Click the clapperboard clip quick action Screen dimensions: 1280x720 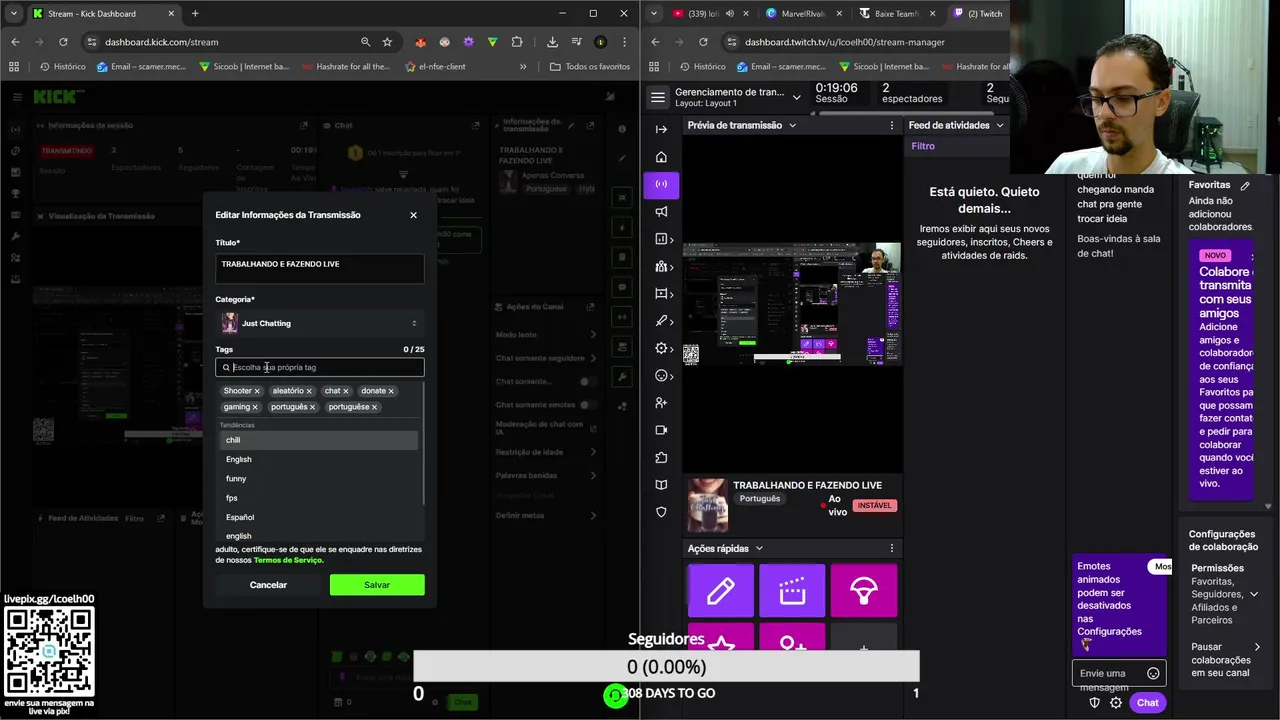tap(792, 591)
